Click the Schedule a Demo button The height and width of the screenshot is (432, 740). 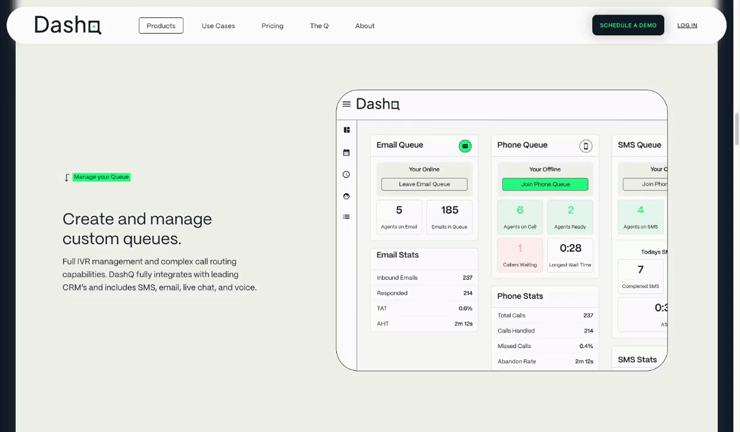(628, 25)
